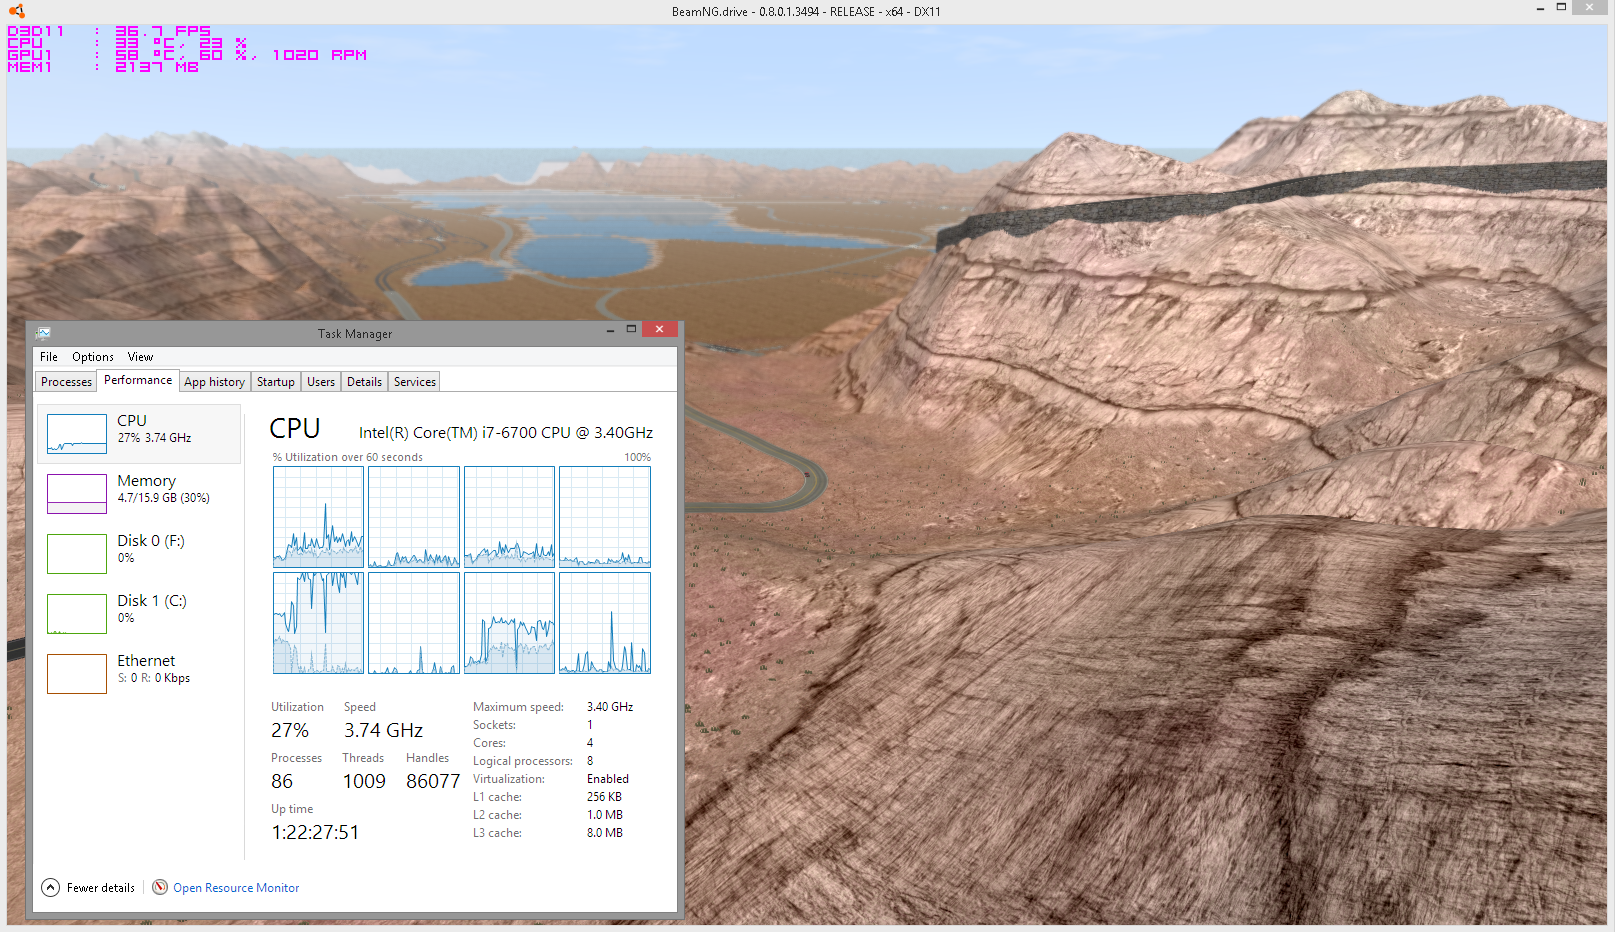
Task: Click the L3 cache value 8.0 MB
Action: pos(604,833)
